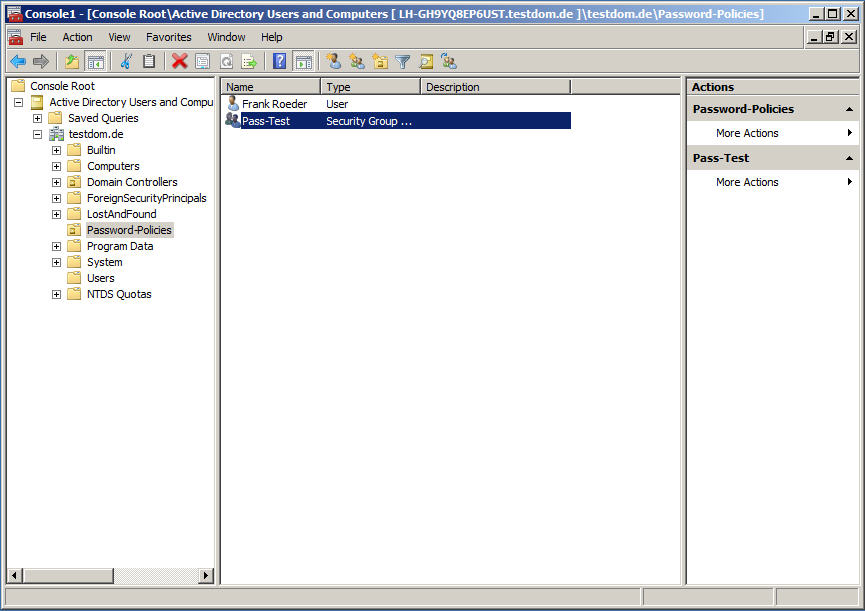Click the tree horizontal scrollbar thumb
Screen dimensions: 865x611
(x=67, y=576)
